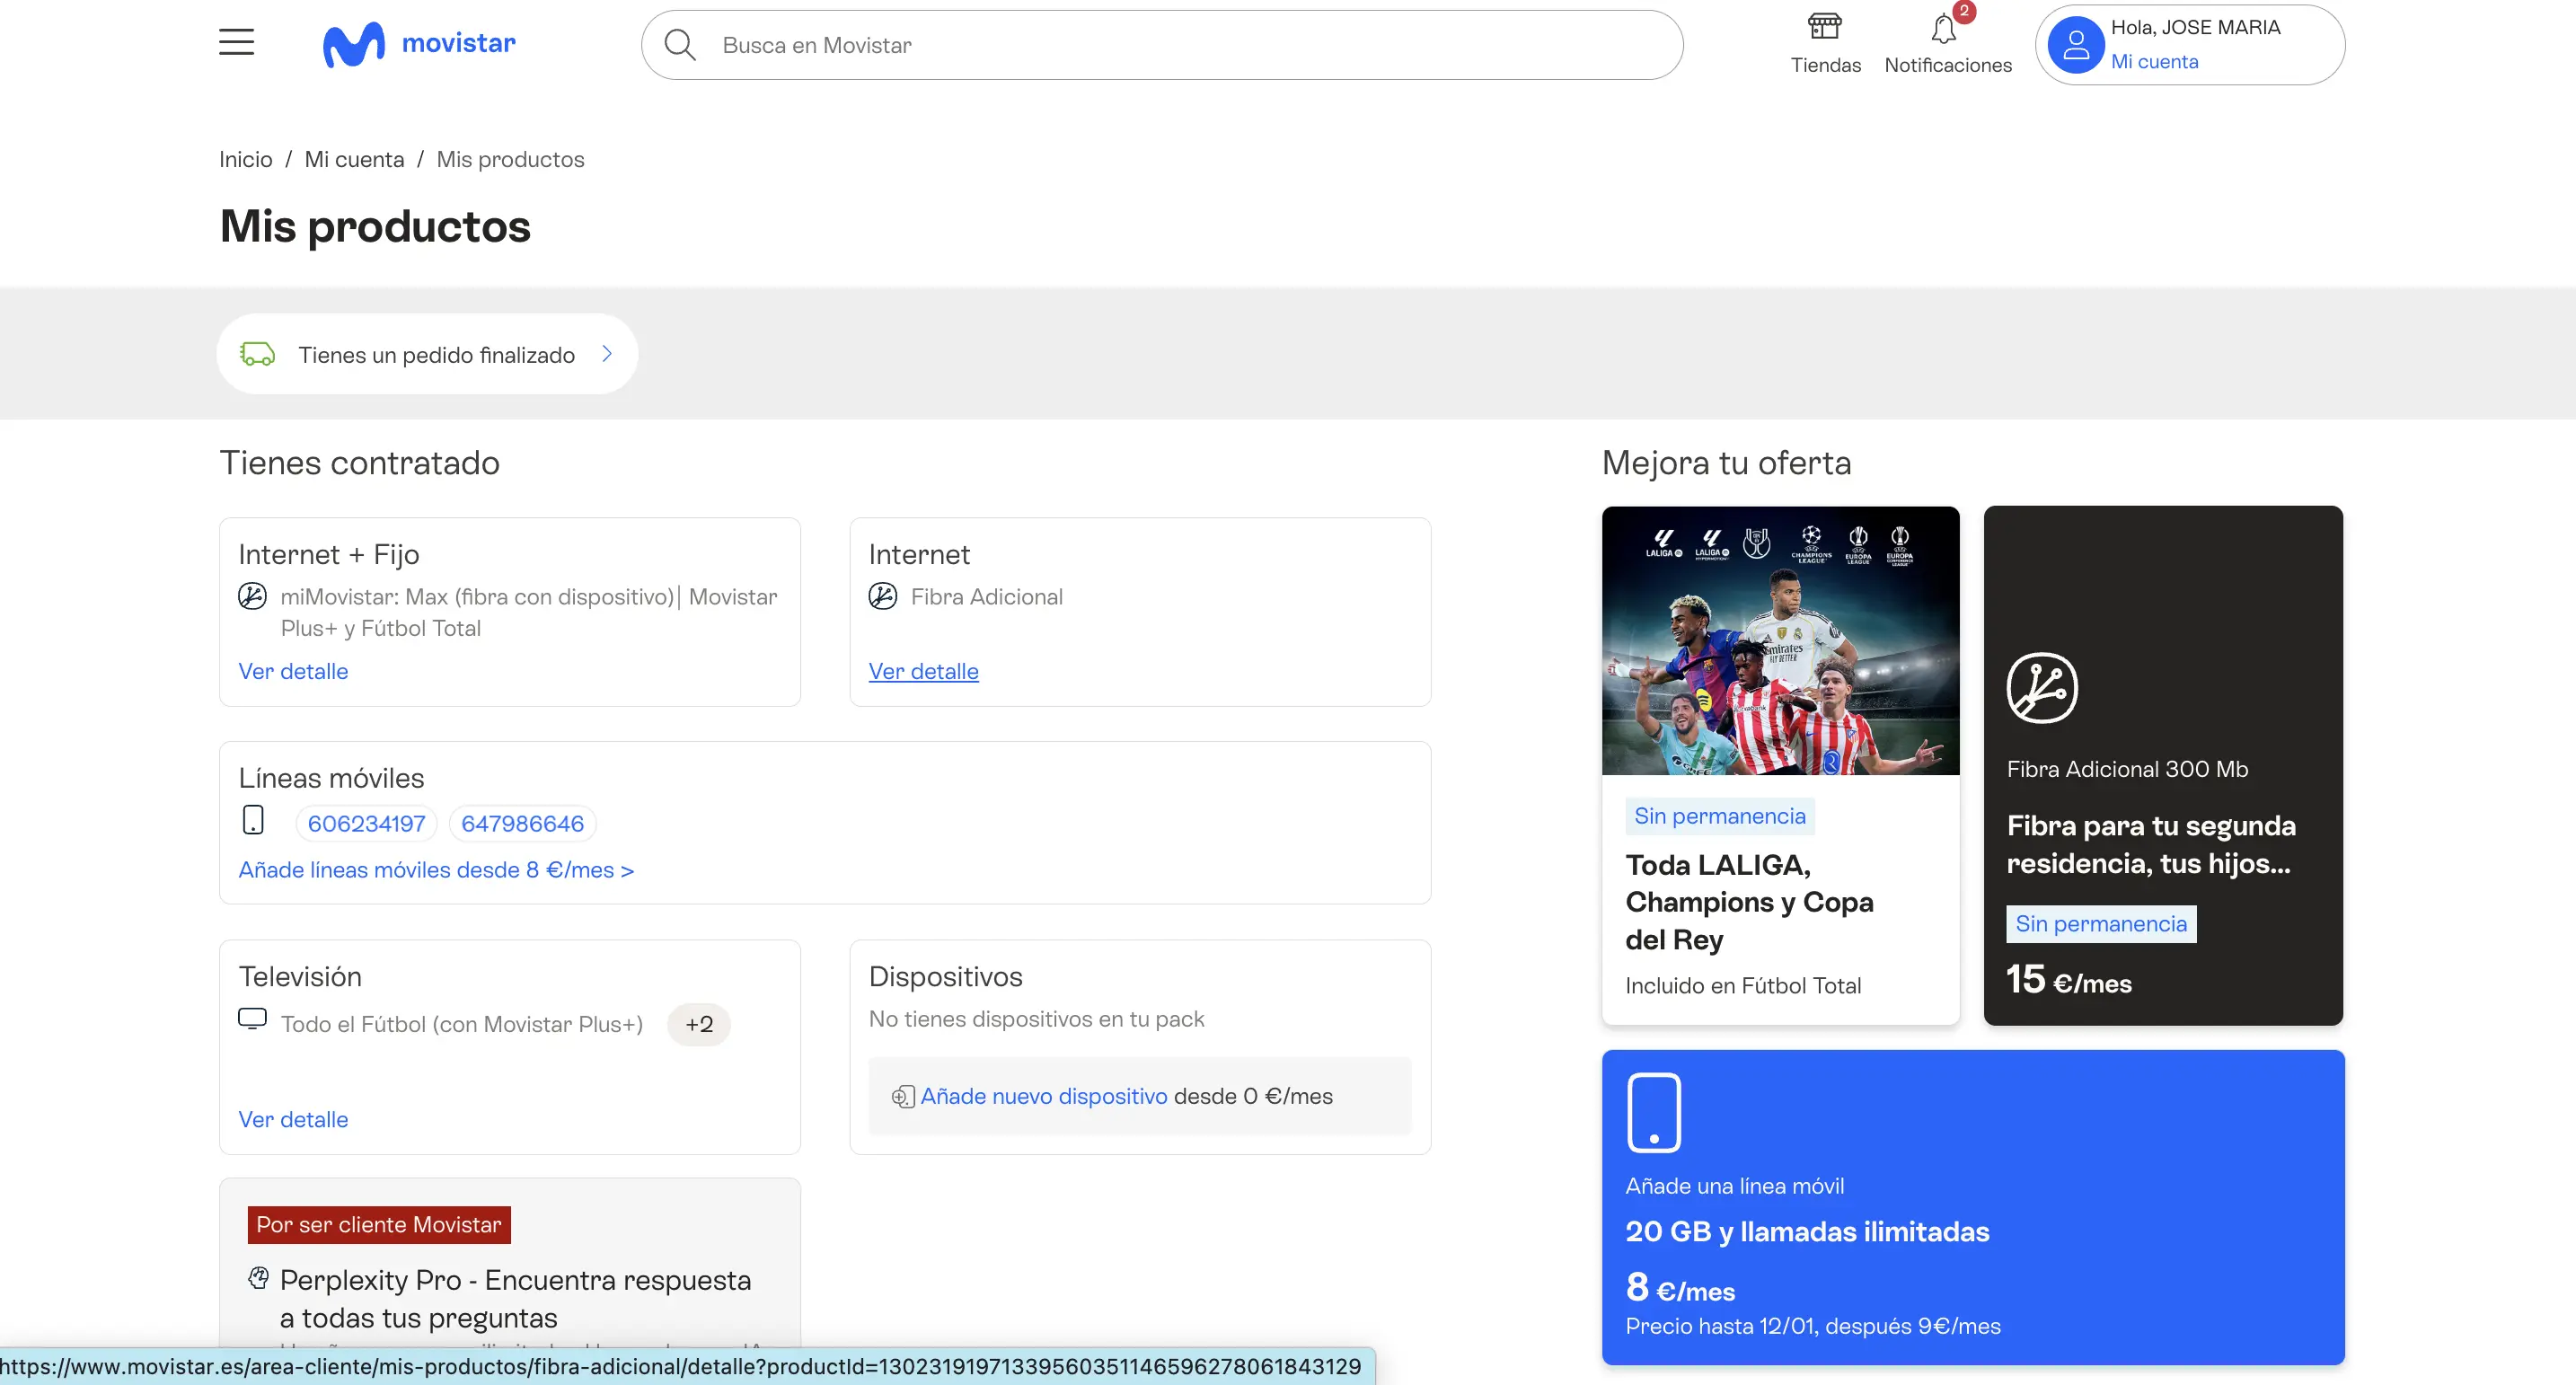Click the green delivery truck icon

(x=257, y=354)
